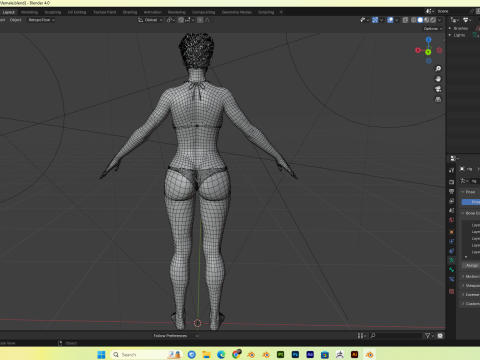The height and width of the screenshot is (360, 480).
Task: Toggle viewport overlays visibility
Action: click(390, 20)
